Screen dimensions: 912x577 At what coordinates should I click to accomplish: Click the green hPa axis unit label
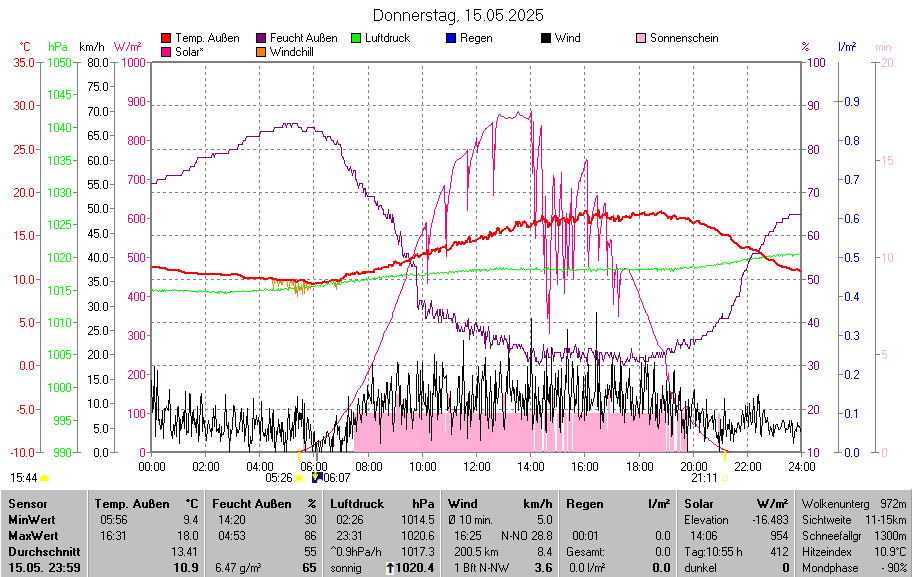click(x=58, y=47)
